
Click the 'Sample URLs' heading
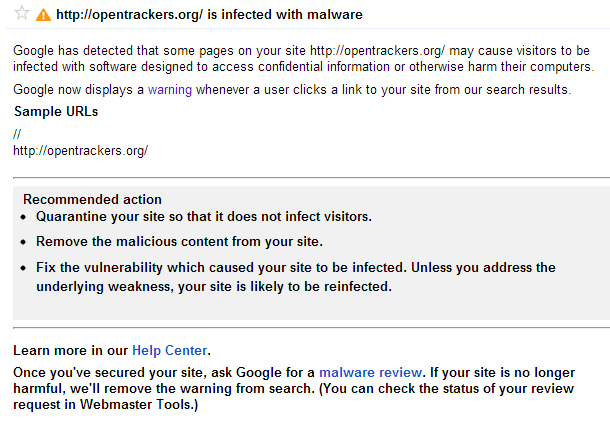tap(56, 112)
